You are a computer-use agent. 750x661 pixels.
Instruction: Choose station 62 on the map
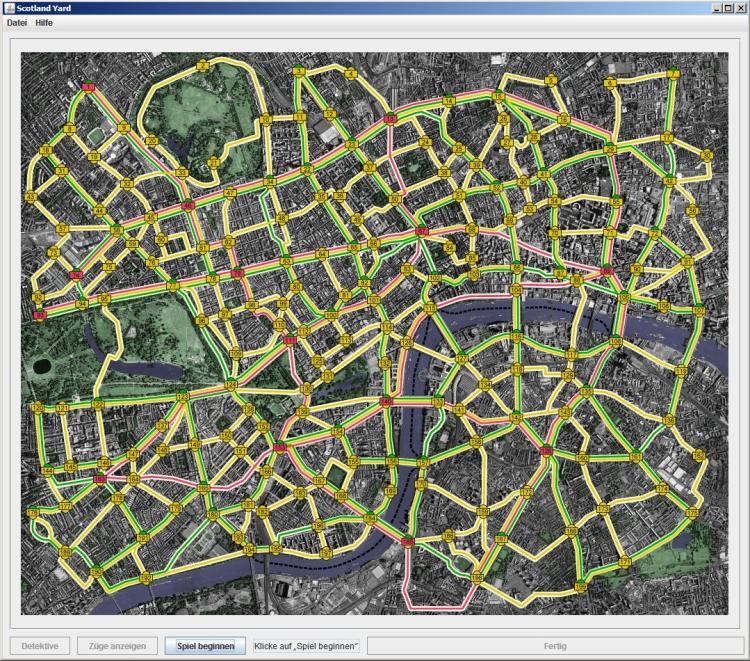click(x=229, y=242)
